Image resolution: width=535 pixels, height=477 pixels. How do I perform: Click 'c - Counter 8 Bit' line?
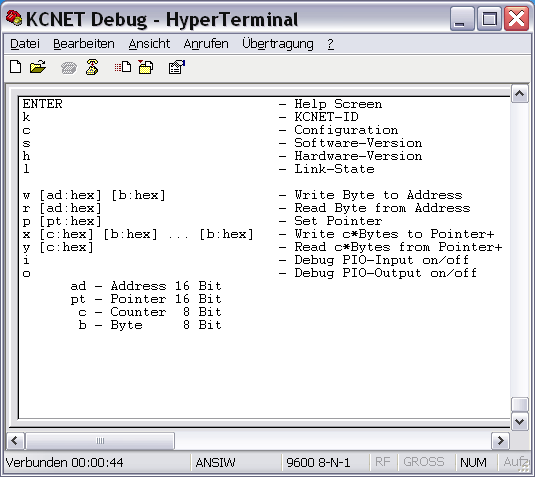tap(150, 312)
